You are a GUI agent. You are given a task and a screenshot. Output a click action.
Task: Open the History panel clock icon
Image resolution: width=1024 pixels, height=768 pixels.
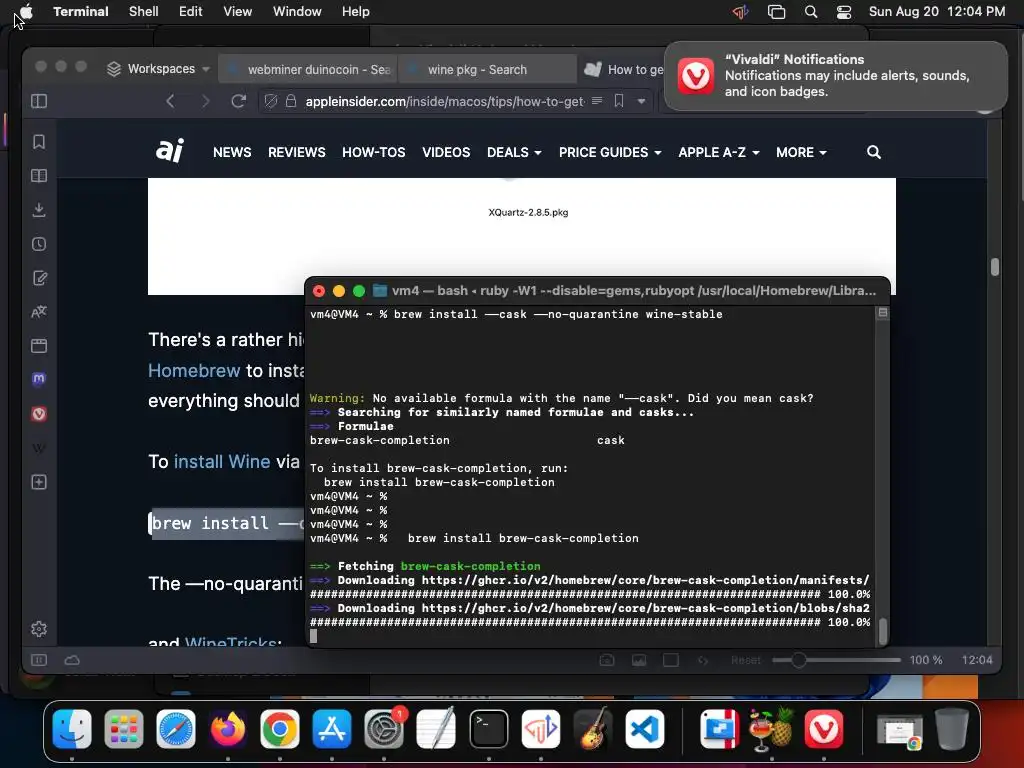(x=39, y=244)
